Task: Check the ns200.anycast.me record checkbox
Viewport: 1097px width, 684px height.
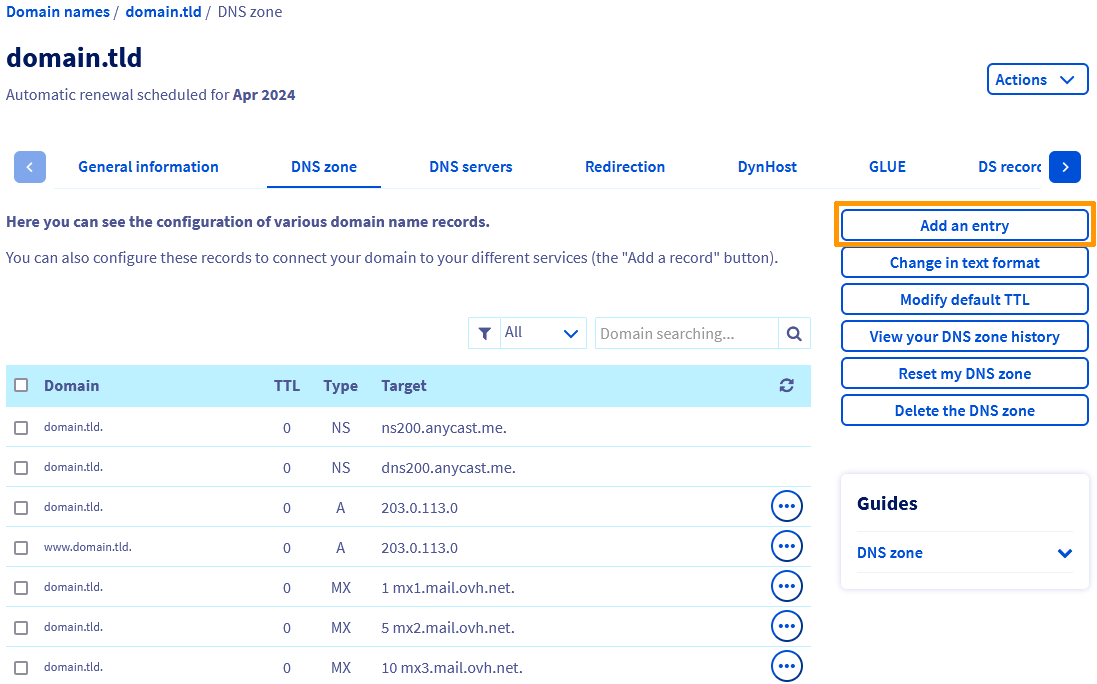Action: pyautogui.click(x=21, y=428)
